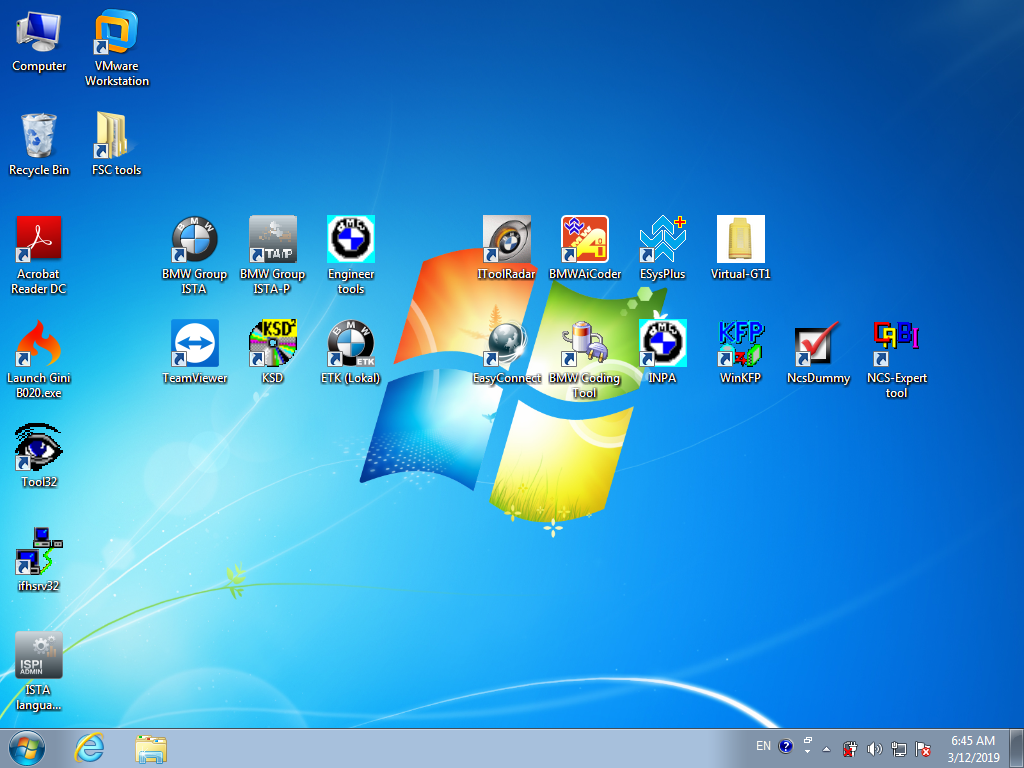Click the EN input language indicator
The height and width of the screenshot is (768, 1024).
[x=763, y=747]
